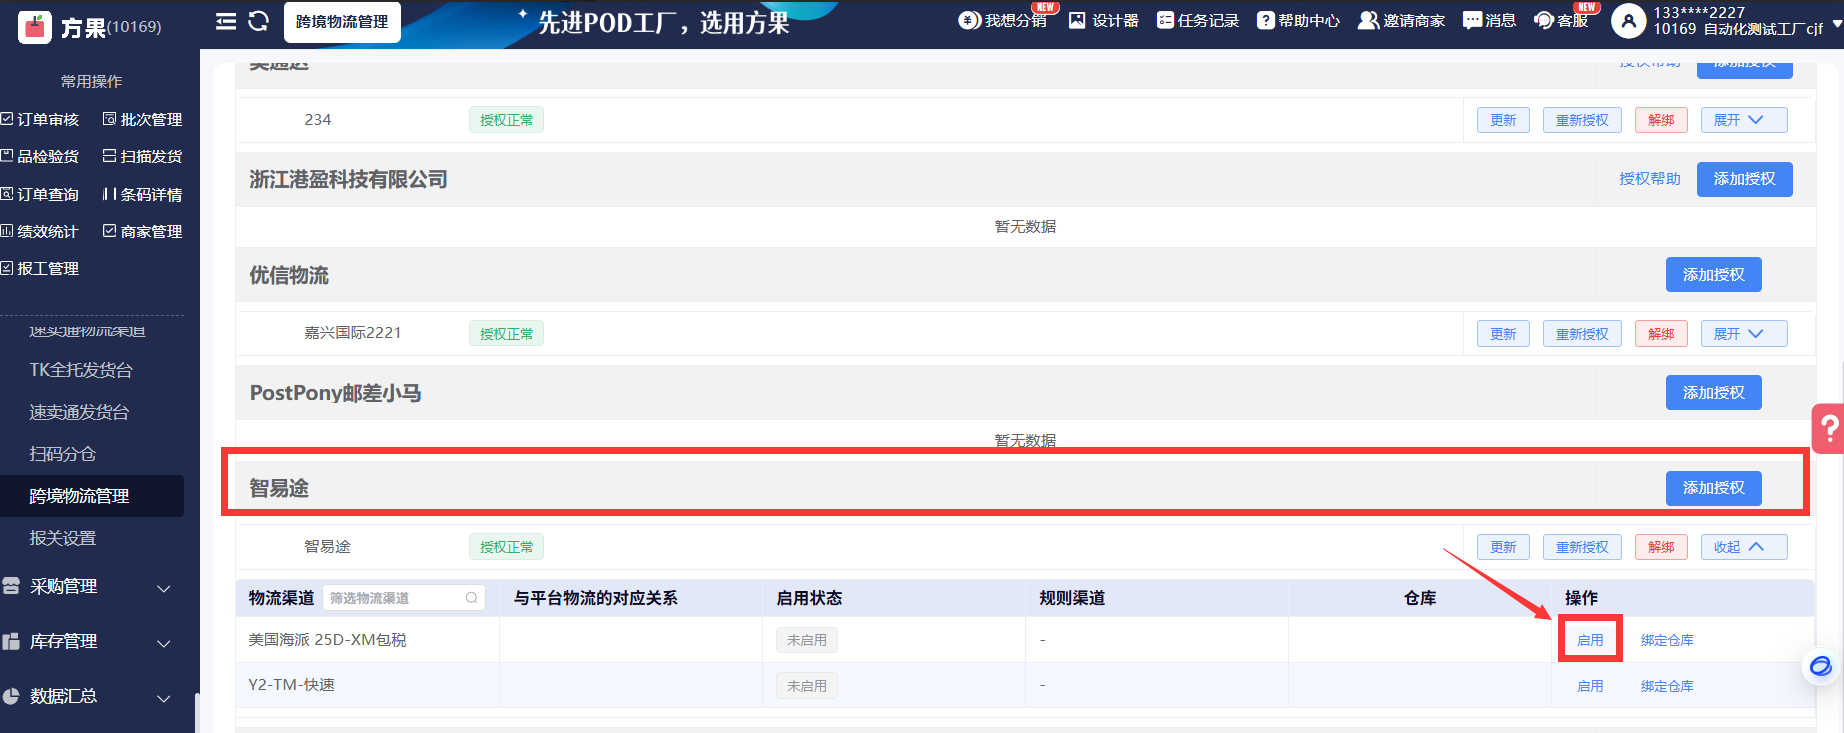Click the 美国海派 25D-XM包税 channel name
The image size is (1844, 733).
[x=327, y=640]
